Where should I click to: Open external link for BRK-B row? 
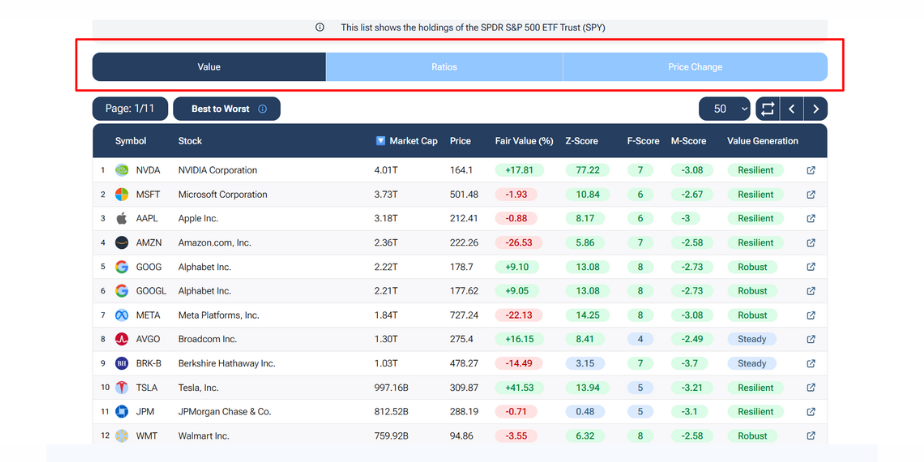[x=811, y=364]
